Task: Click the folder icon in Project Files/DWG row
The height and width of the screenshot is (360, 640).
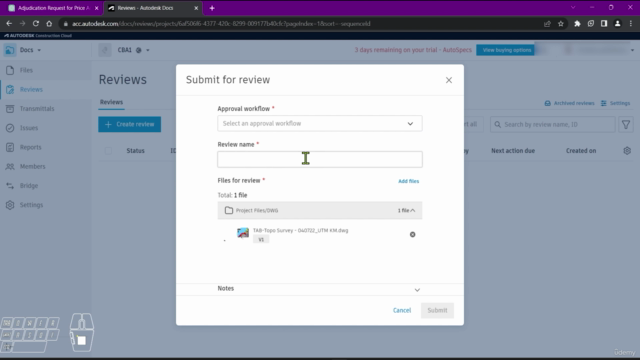Action: pyautogui.click(x=229, y=210)
